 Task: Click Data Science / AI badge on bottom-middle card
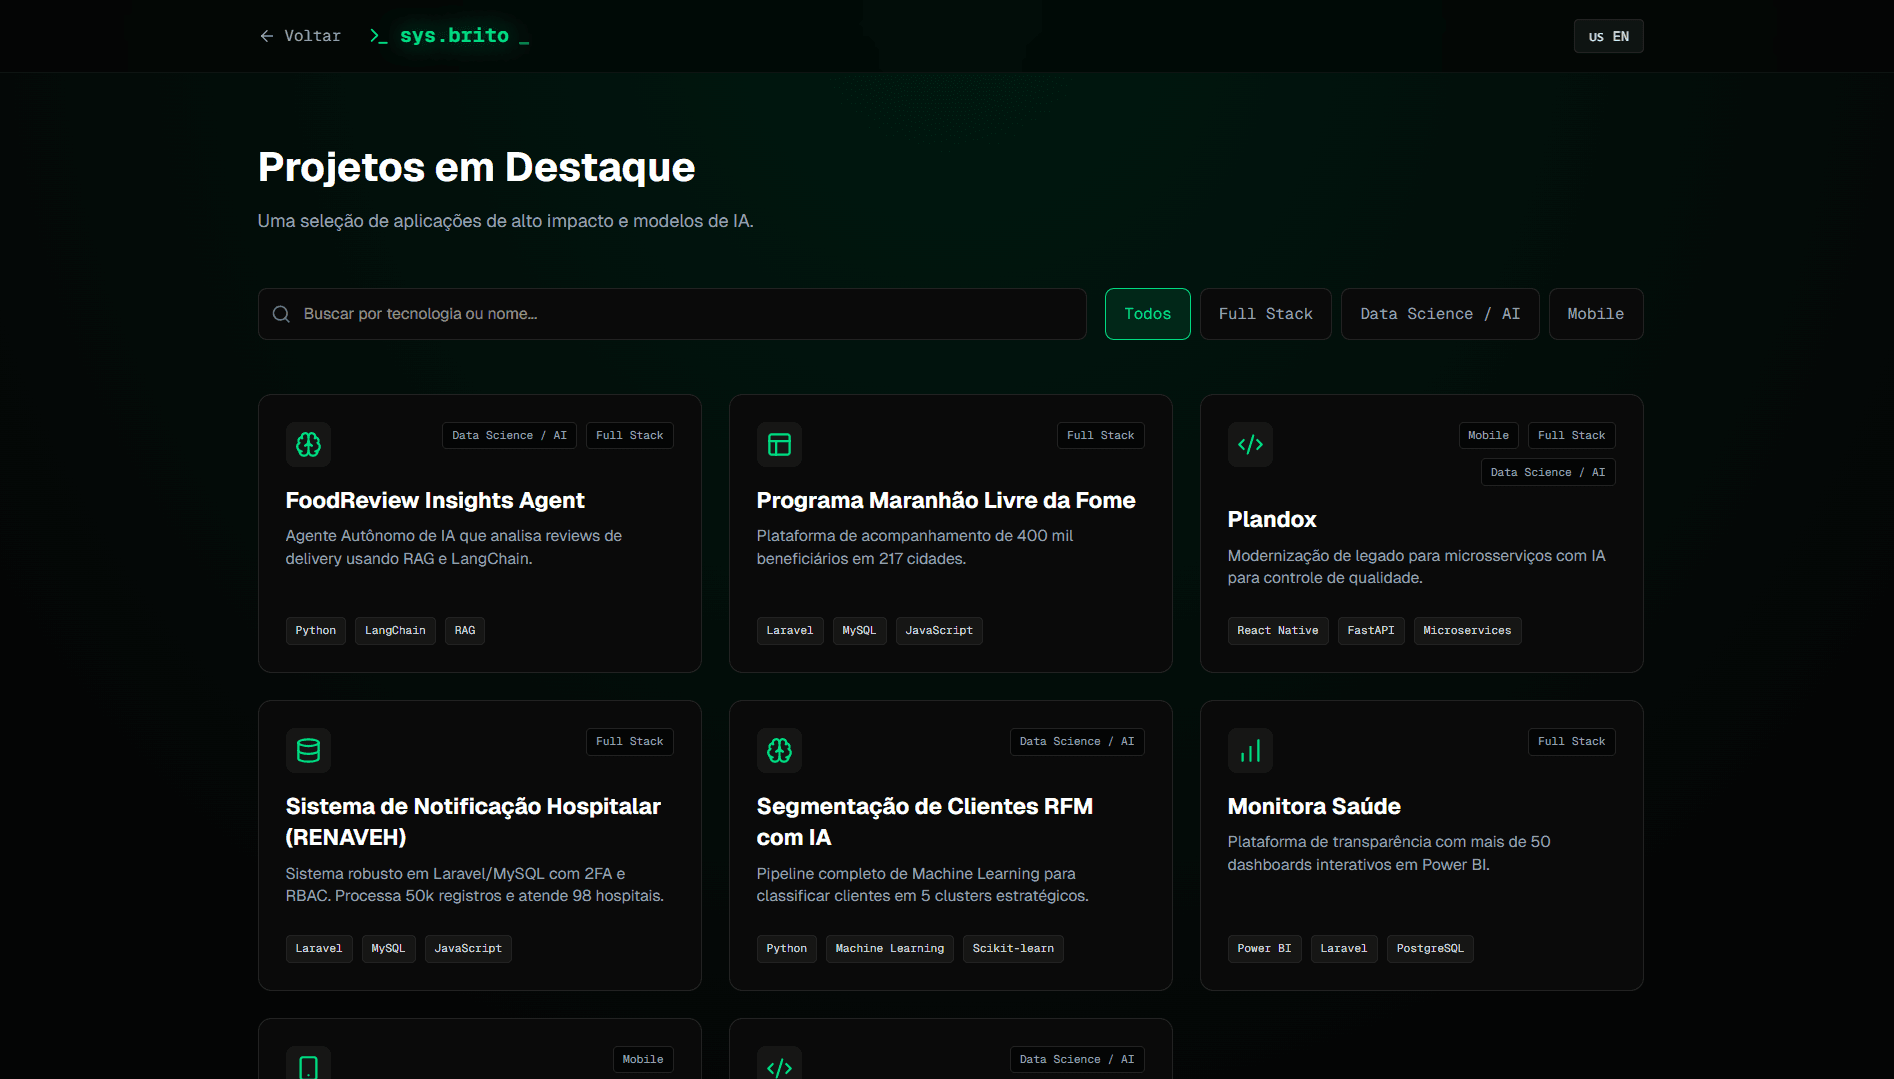click(x=1077, y=1059)
